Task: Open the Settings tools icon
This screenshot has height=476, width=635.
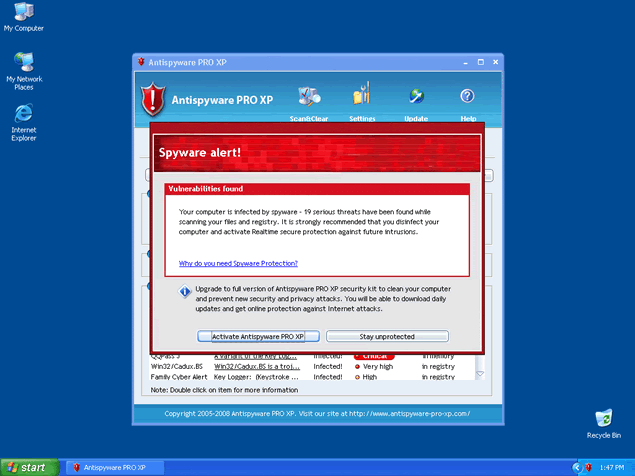Action: [x=362, y=98]
